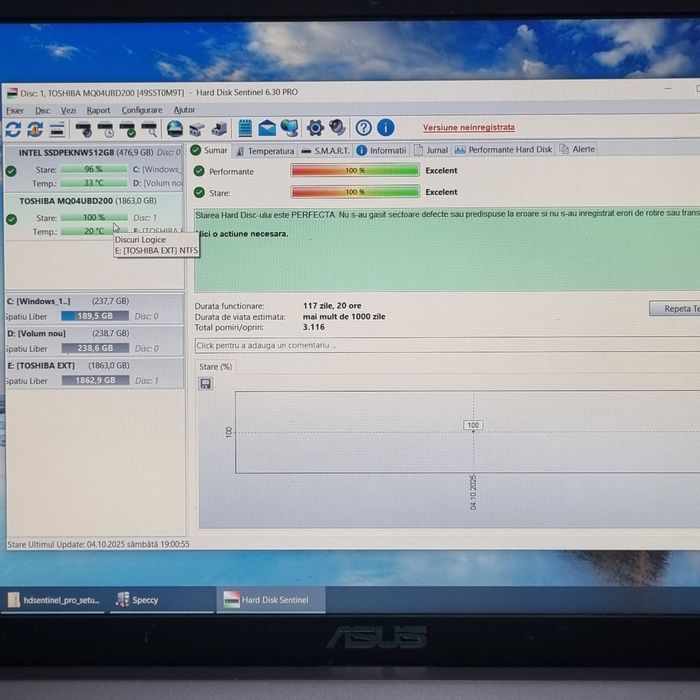Open the Performante Hard Disk tab
This screenshot has width=700, height=700.
(503, 150)
